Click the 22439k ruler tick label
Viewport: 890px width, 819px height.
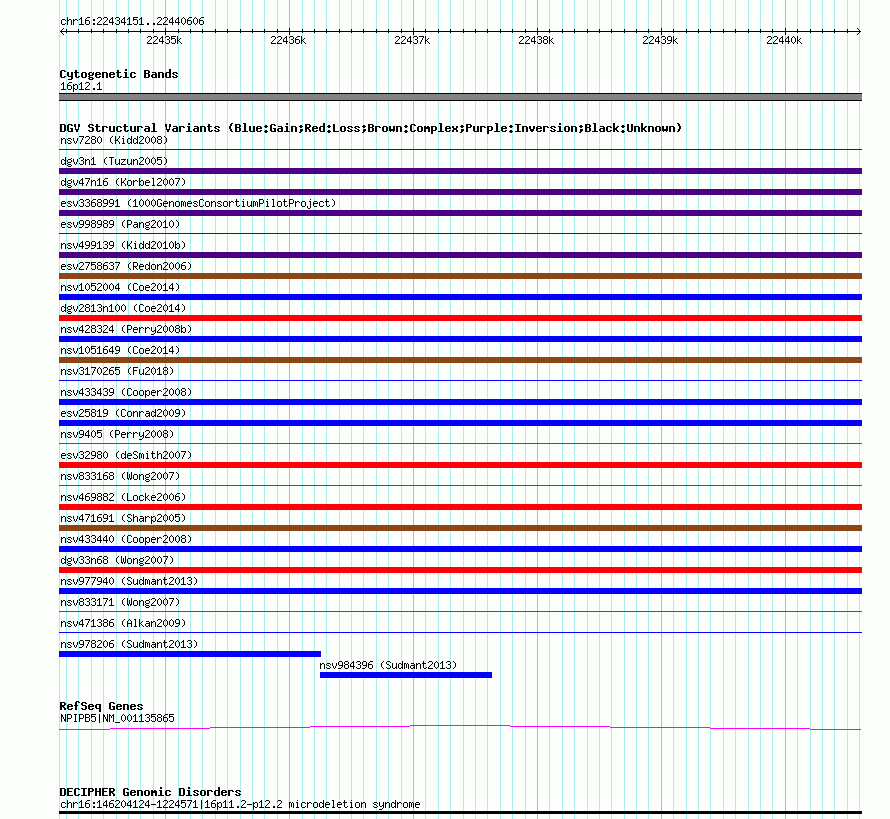tap(660, 40)
